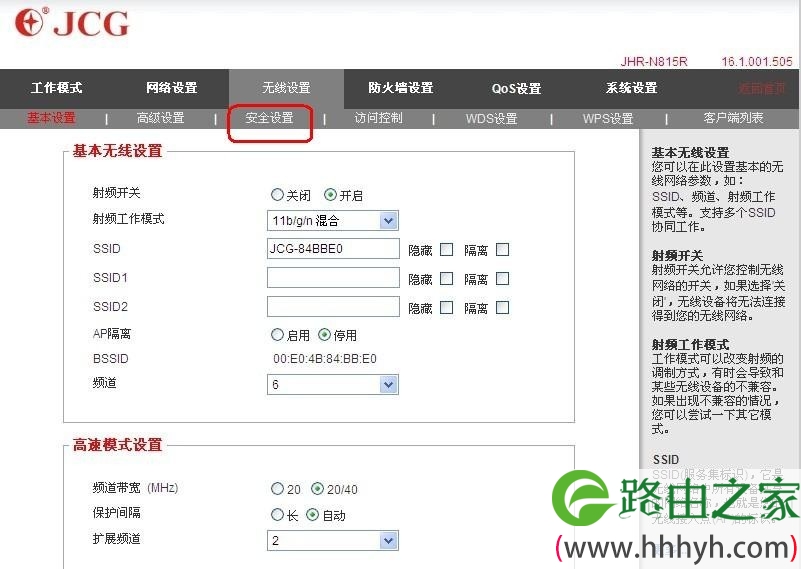The image size is (801, 569).
Task: Open WDS设置 submenu
Action: click(491, 118)
